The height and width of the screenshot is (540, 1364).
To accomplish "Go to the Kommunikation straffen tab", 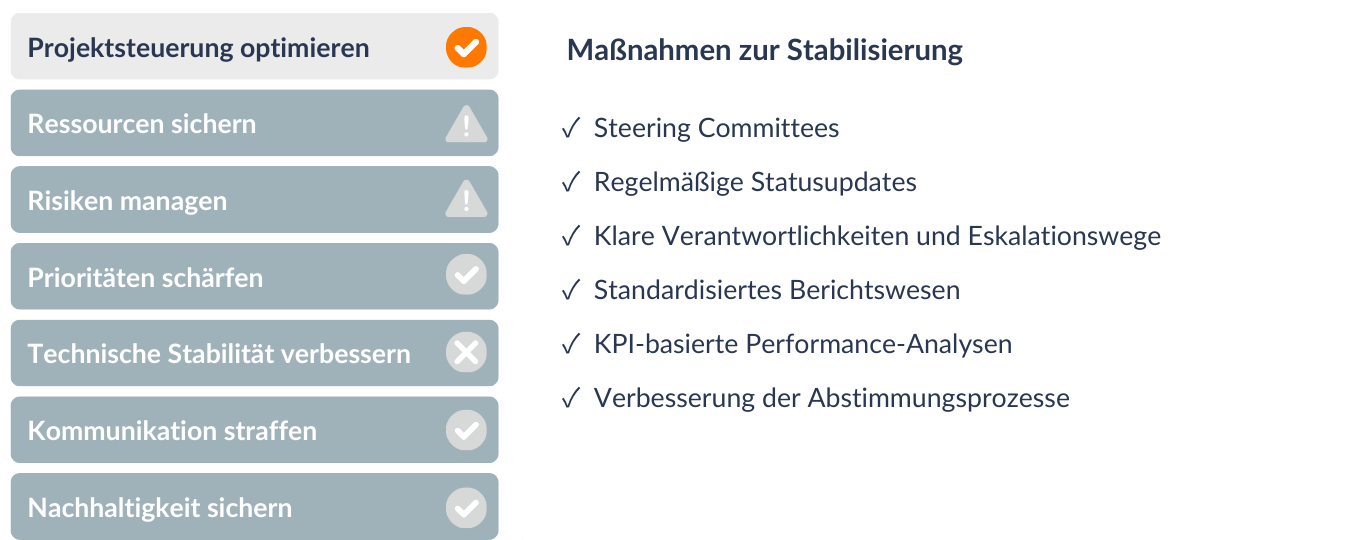I will 255,430.
